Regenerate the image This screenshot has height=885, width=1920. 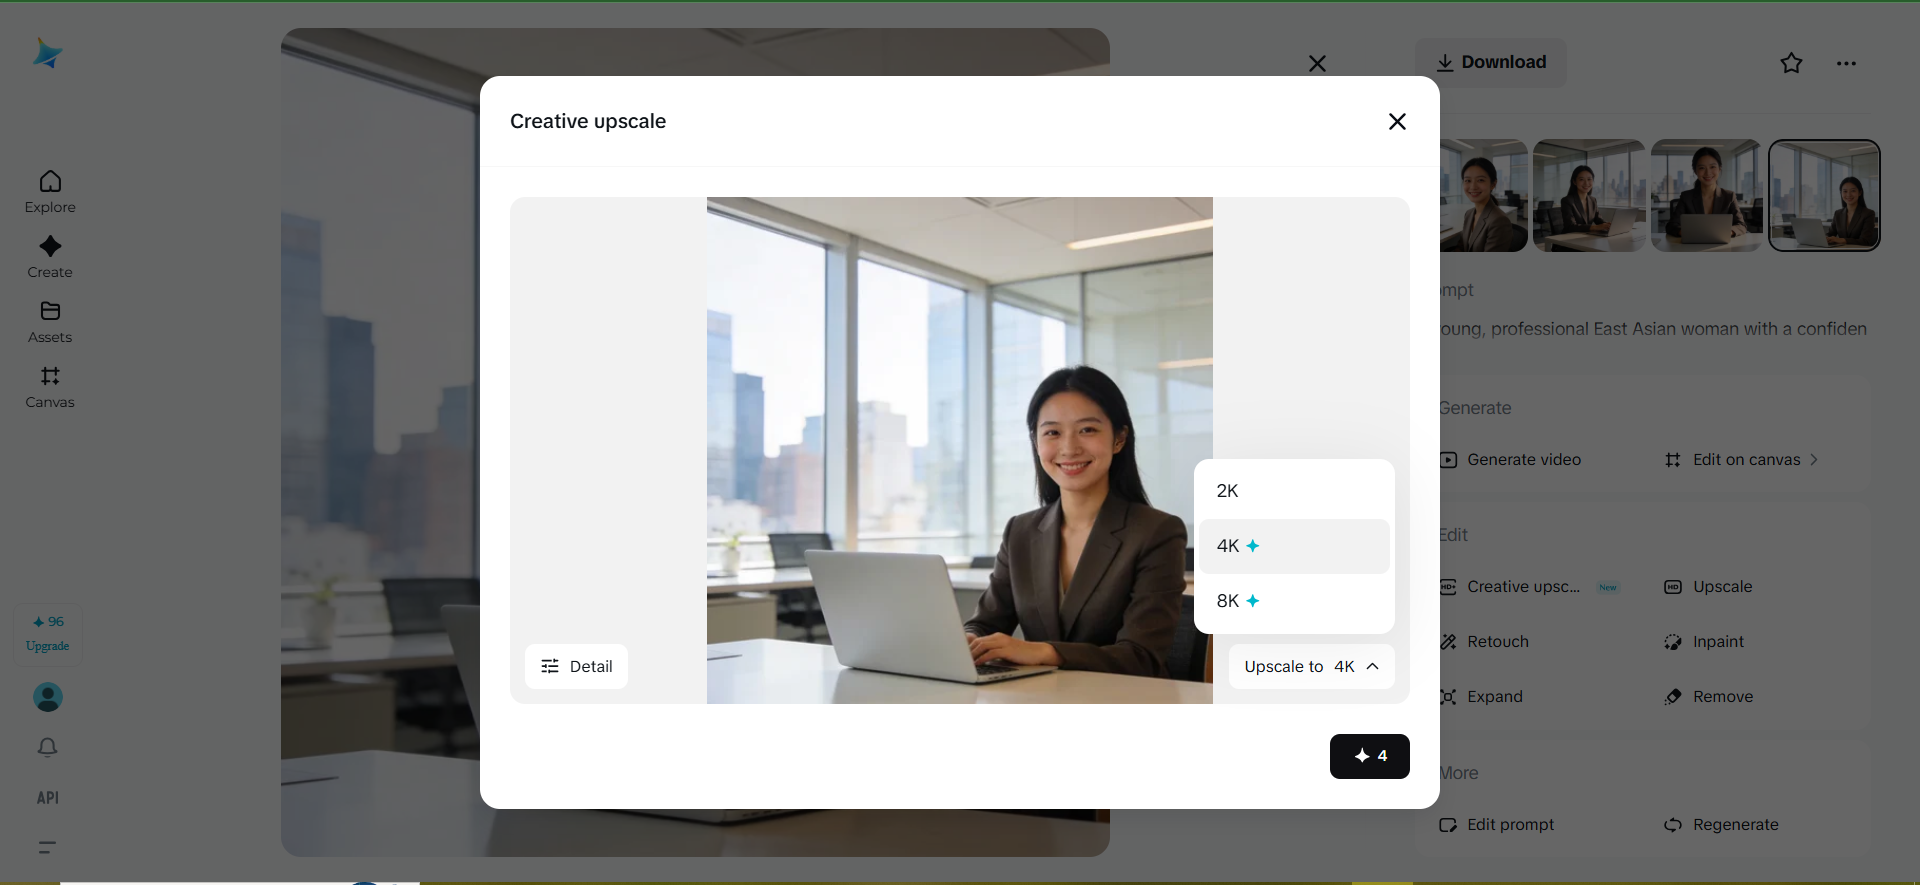pos(1721,825)
